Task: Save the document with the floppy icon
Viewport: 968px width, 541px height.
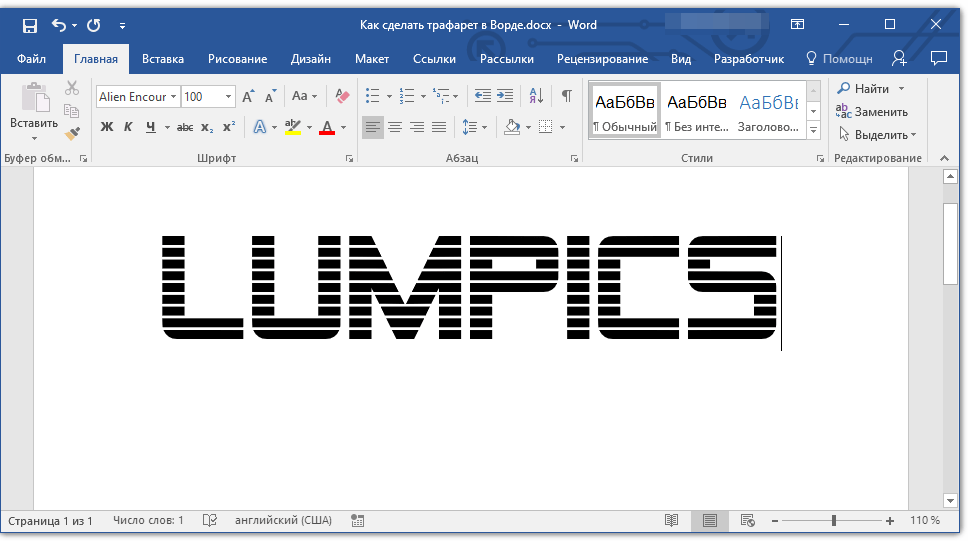Action: click(x=30, y=25)
